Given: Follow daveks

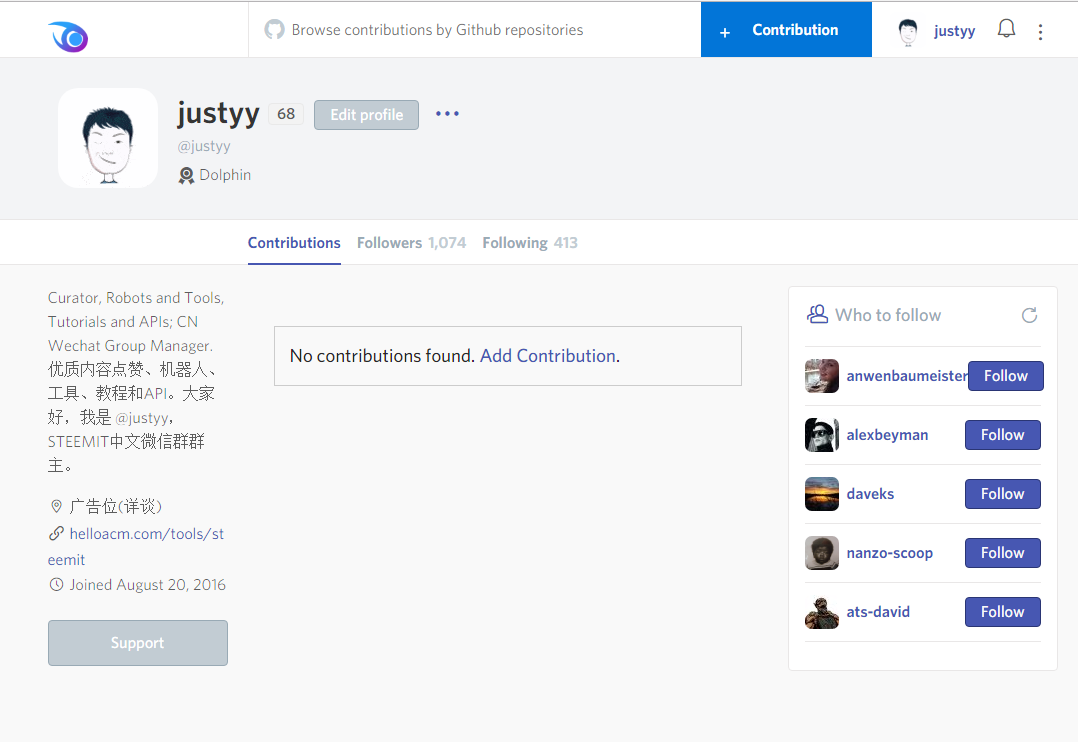Looking at the screenshot, I should pyautogui.click(x=1002, y=494).
